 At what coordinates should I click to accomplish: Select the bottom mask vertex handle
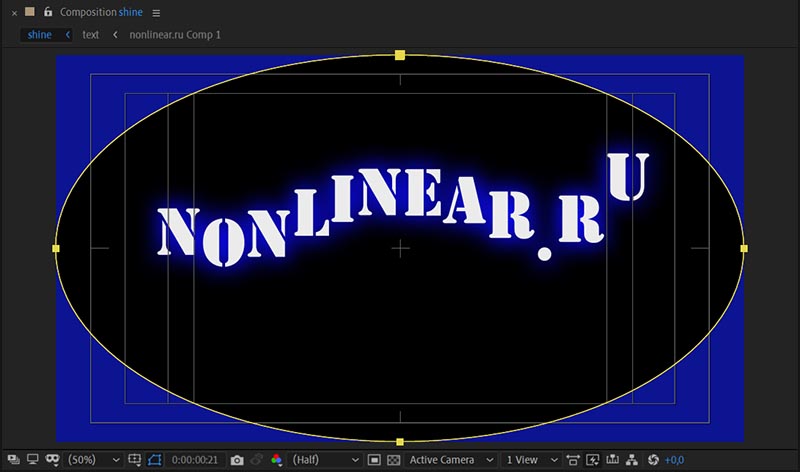400,442
